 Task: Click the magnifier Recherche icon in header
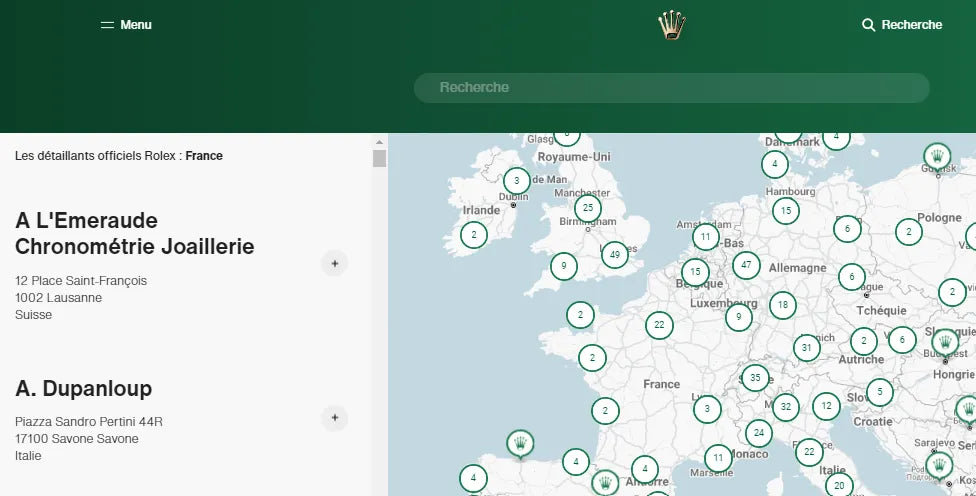pyautogui.click(x=868, y=25)
